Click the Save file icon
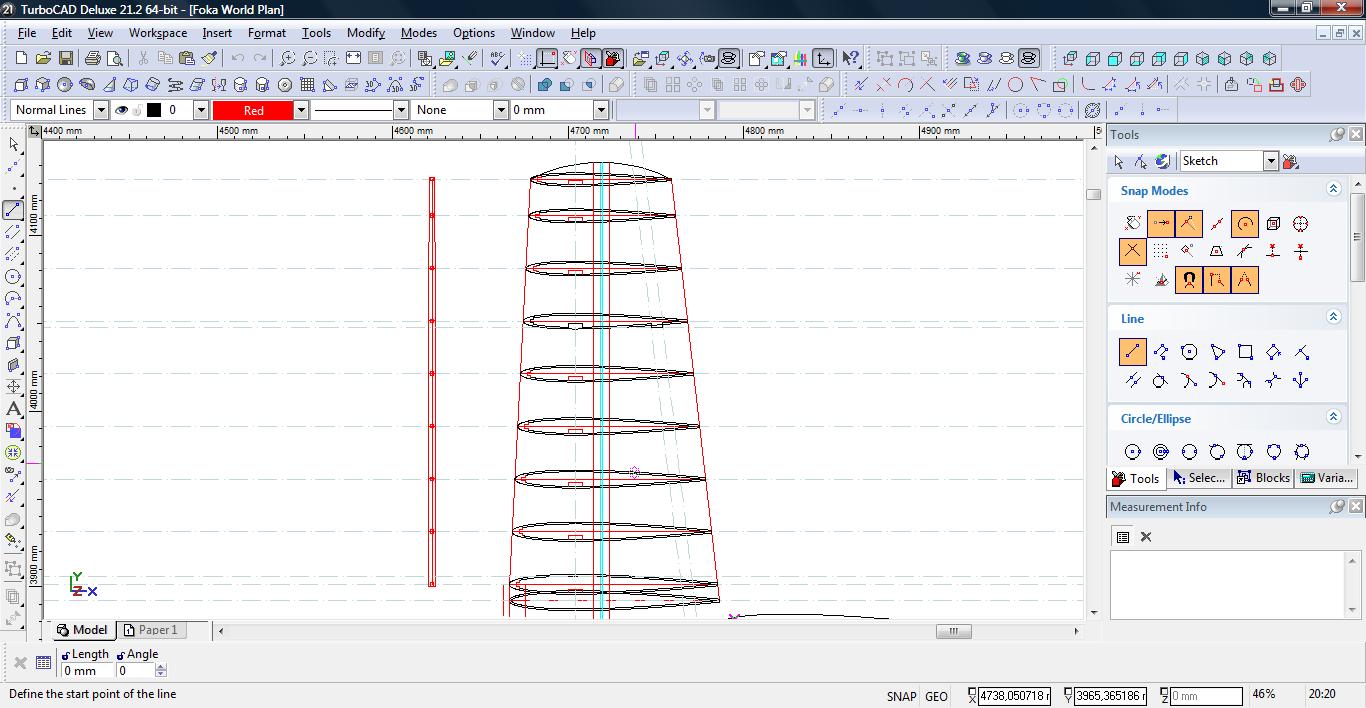Screen dimensions: 1366x708 (66, 59)
